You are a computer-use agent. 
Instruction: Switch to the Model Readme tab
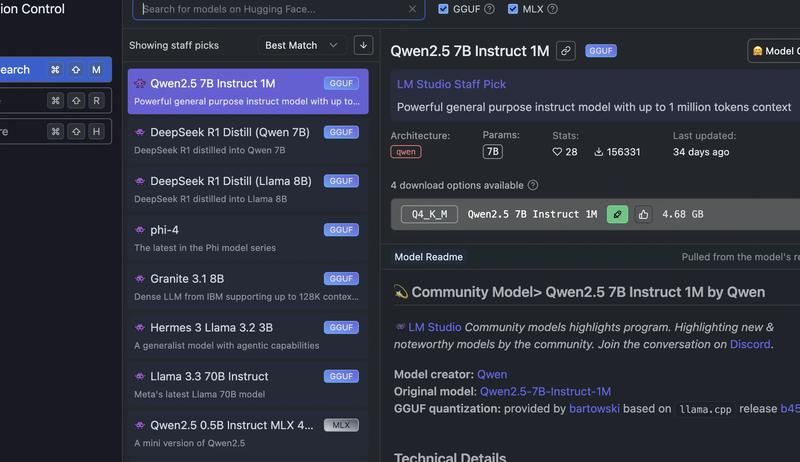(x=429, y=257)
